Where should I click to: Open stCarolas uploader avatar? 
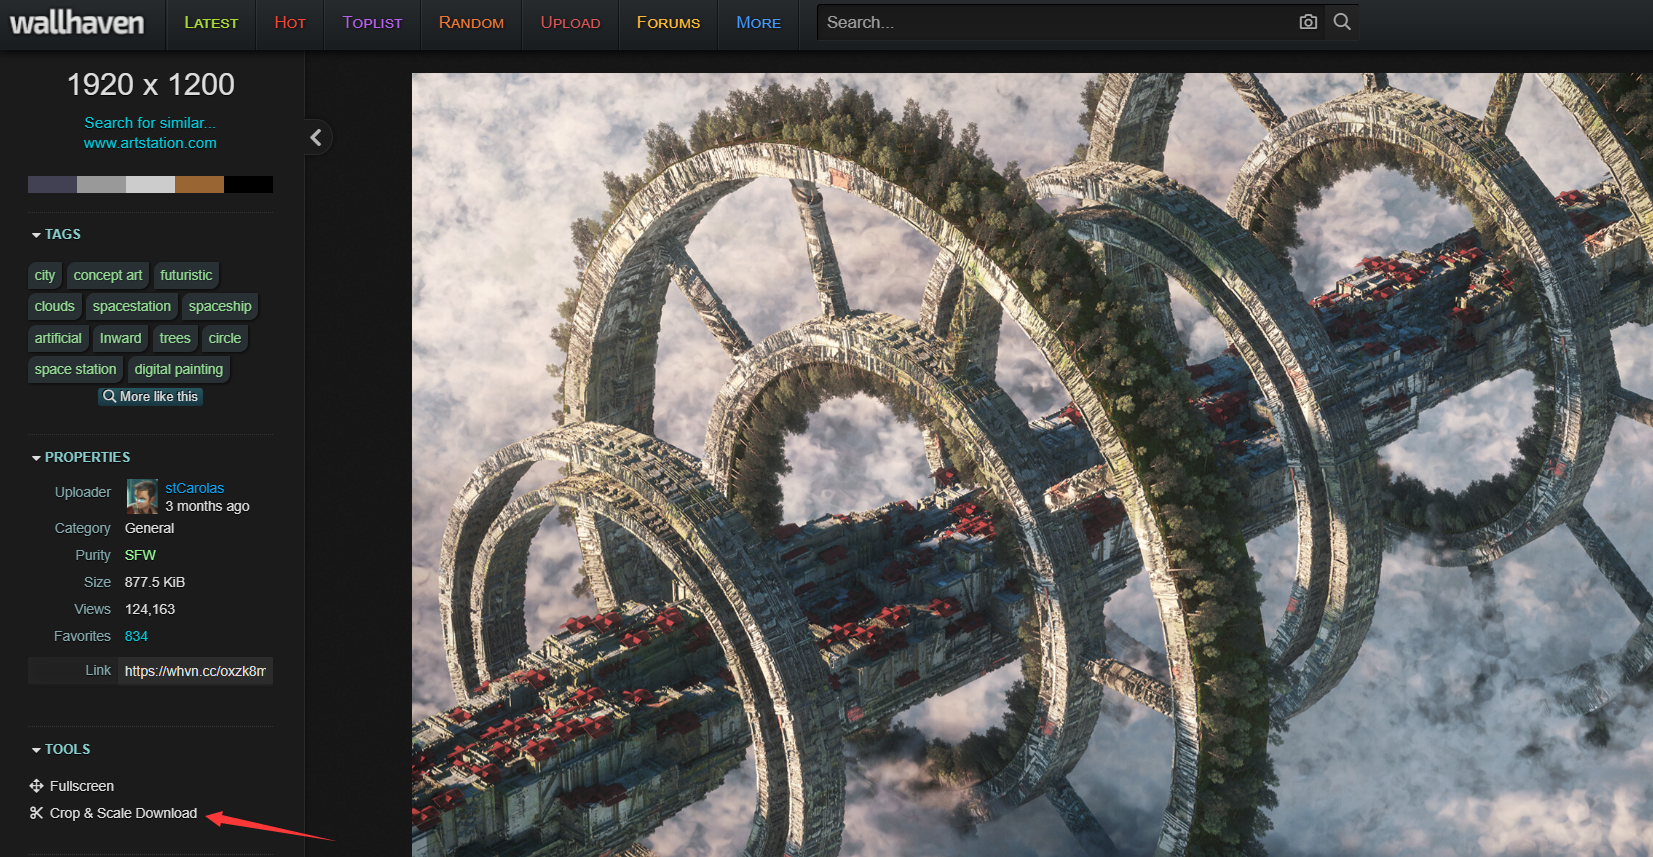pos(142,496)
